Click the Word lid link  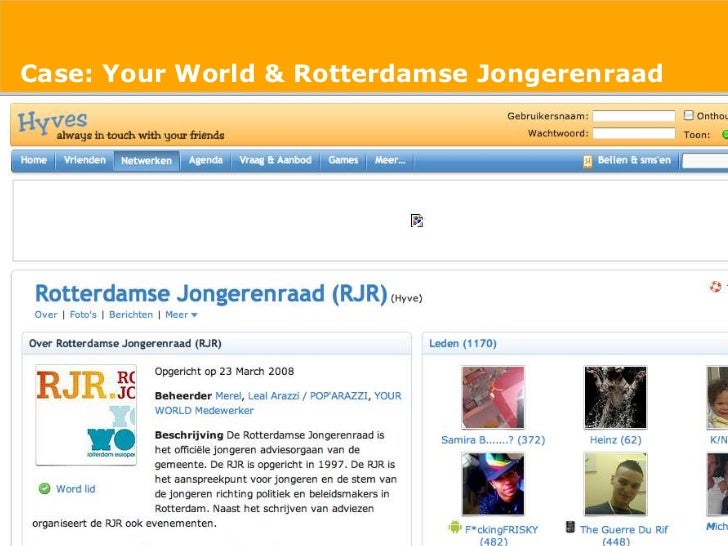76,489
